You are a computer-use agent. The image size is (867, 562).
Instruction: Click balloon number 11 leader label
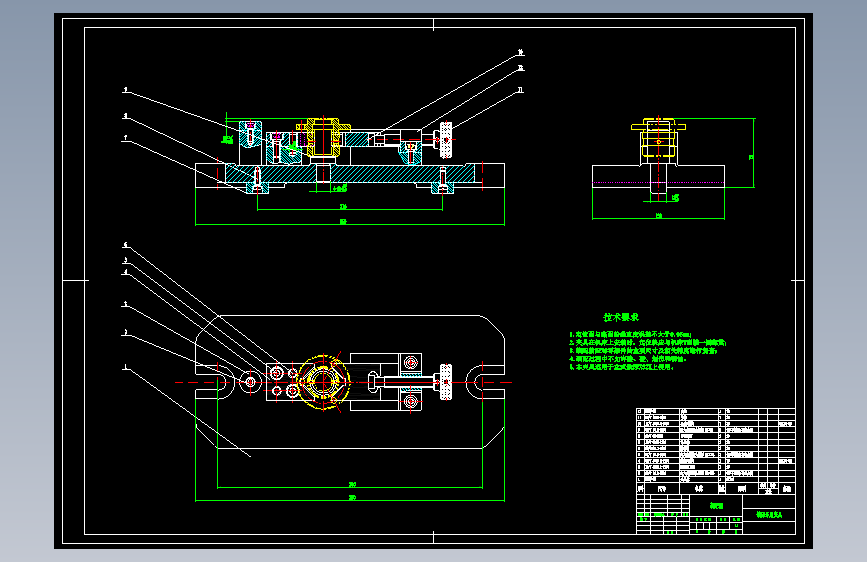pyautogui.click(x=520, y=90)
